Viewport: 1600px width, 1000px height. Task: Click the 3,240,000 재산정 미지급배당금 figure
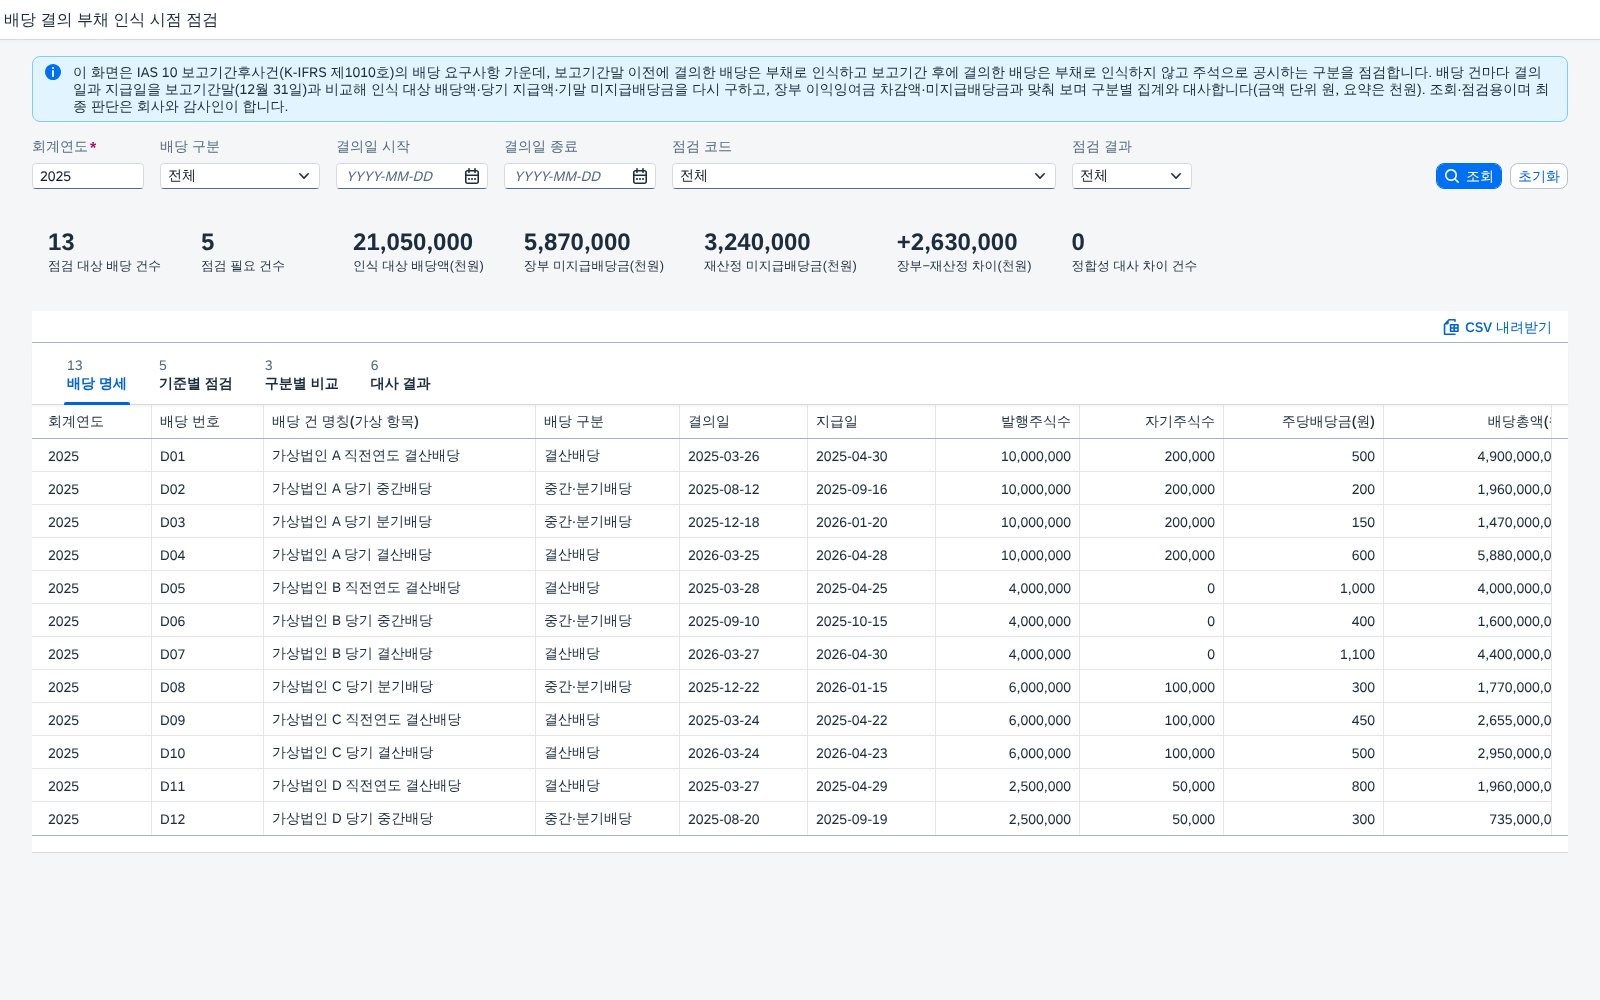(x=757, y=242)
